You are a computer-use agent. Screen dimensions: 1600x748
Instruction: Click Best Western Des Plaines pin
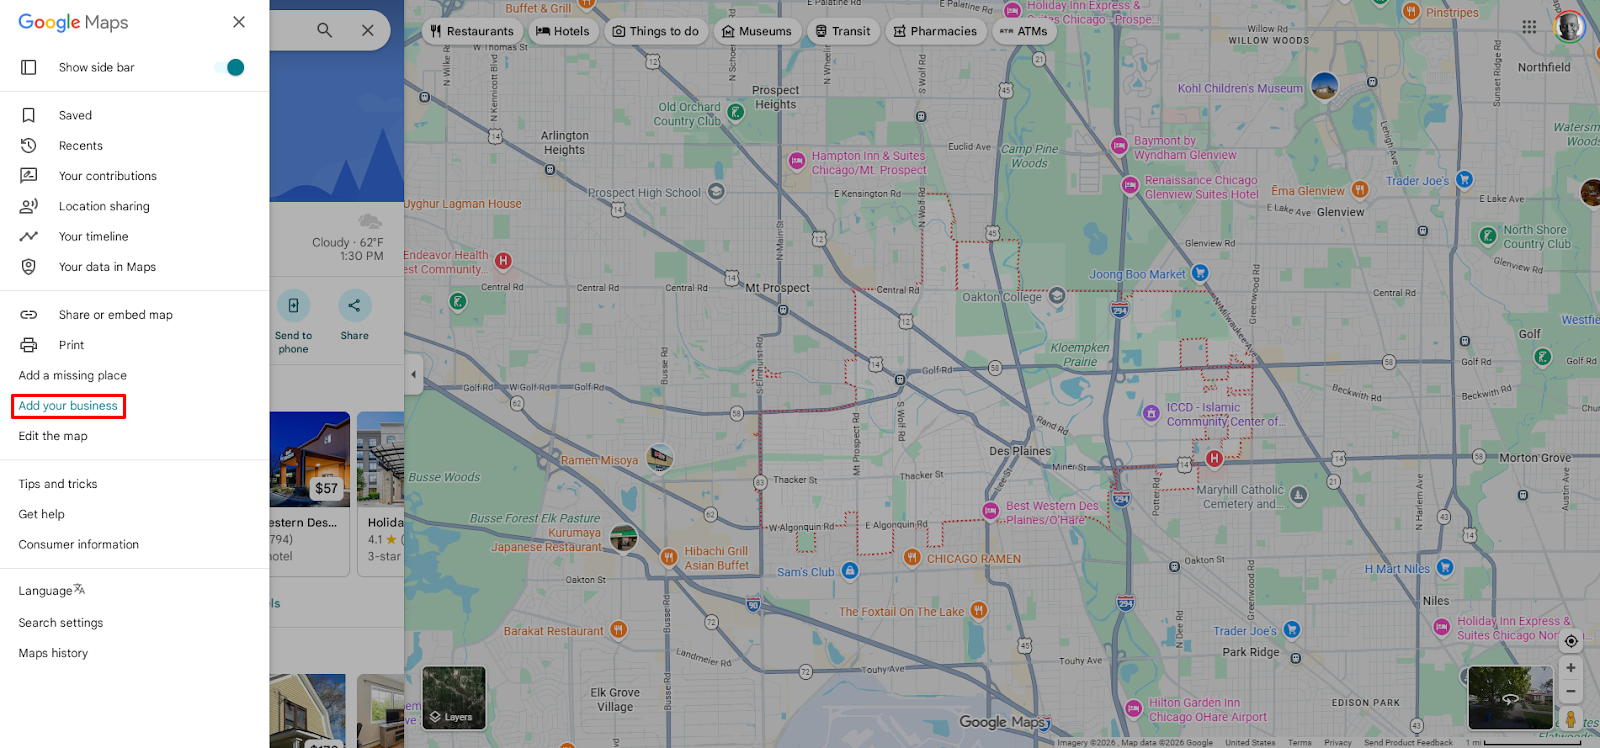click(x=990, y=511)
